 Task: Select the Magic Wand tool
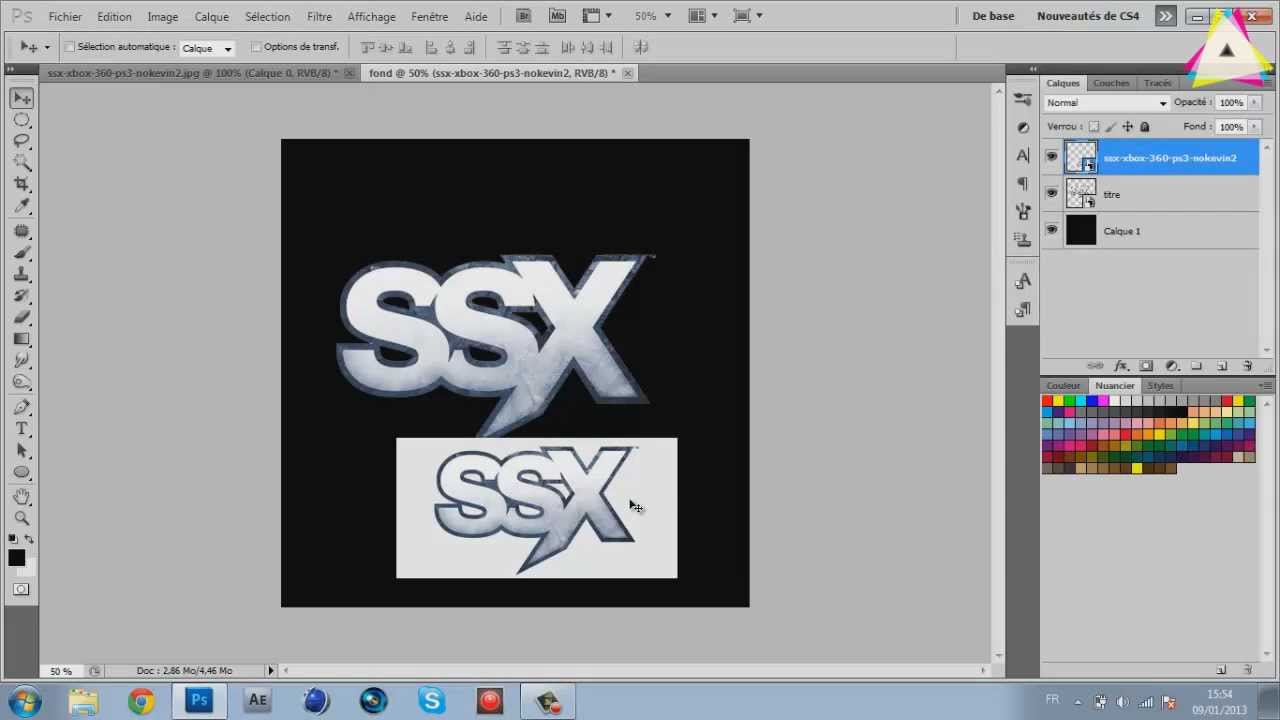22,162
